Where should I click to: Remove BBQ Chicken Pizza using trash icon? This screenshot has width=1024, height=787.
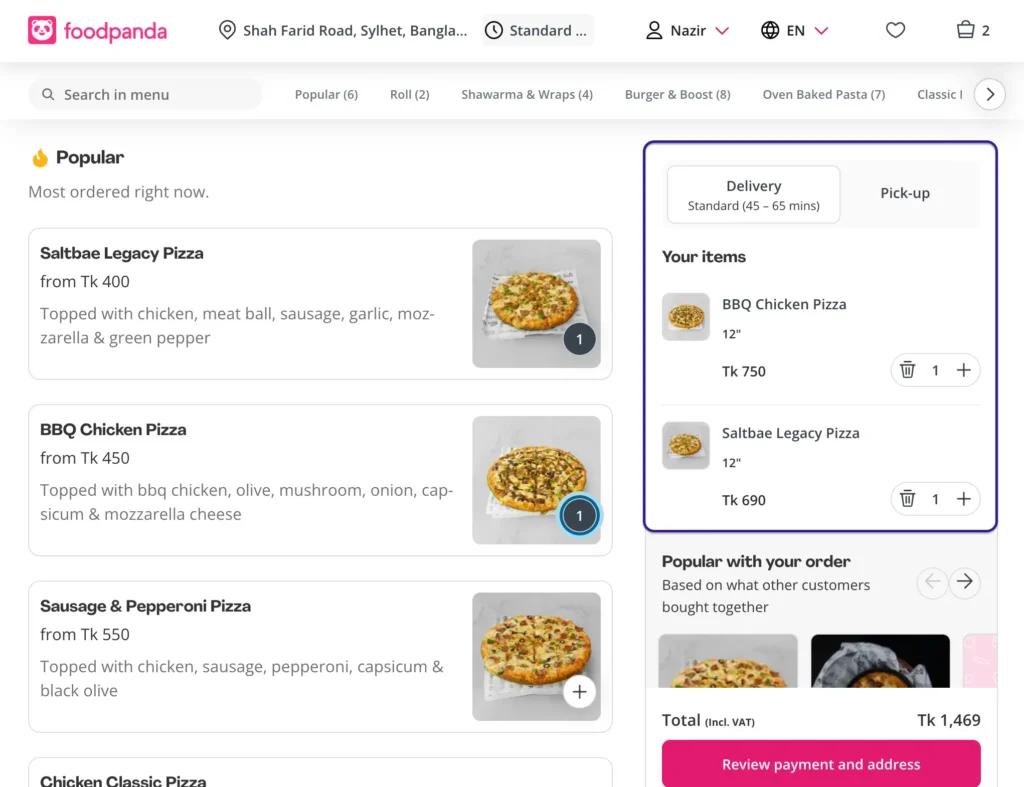click(907, 370)
